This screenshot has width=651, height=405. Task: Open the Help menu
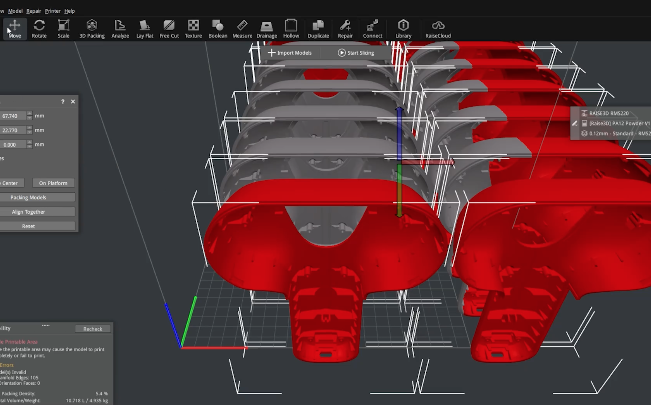click(69, 10)
